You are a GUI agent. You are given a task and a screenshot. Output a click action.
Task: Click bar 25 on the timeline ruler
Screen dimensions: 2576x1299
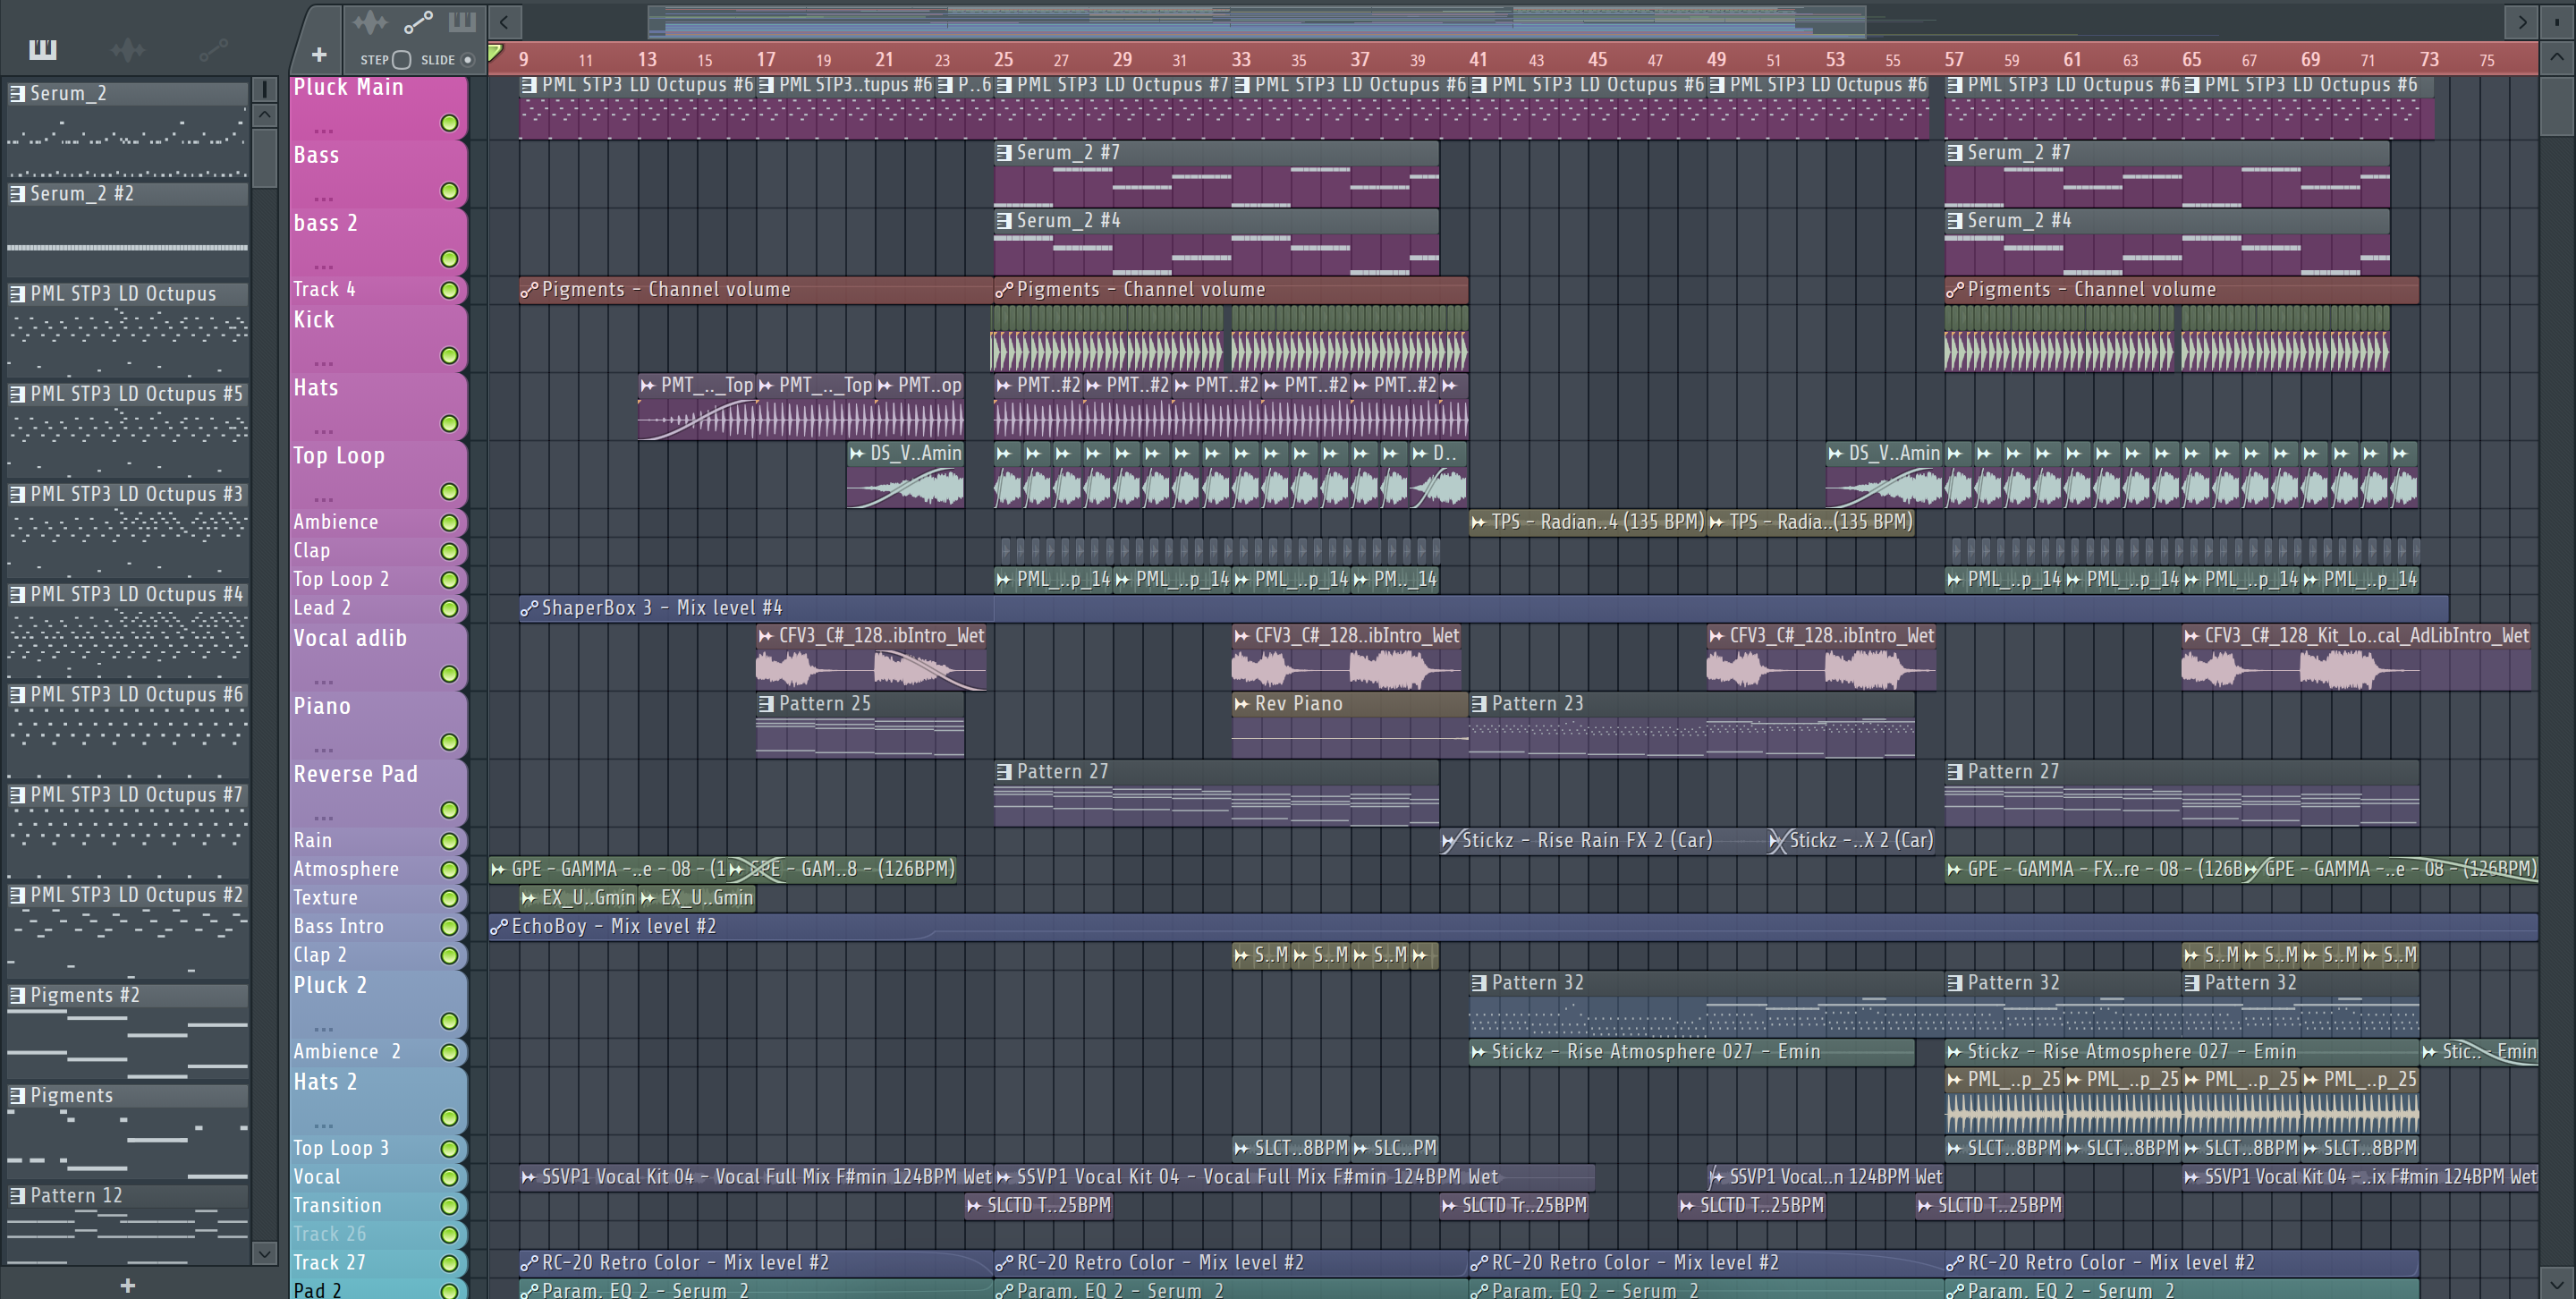tap(1003, 59)
